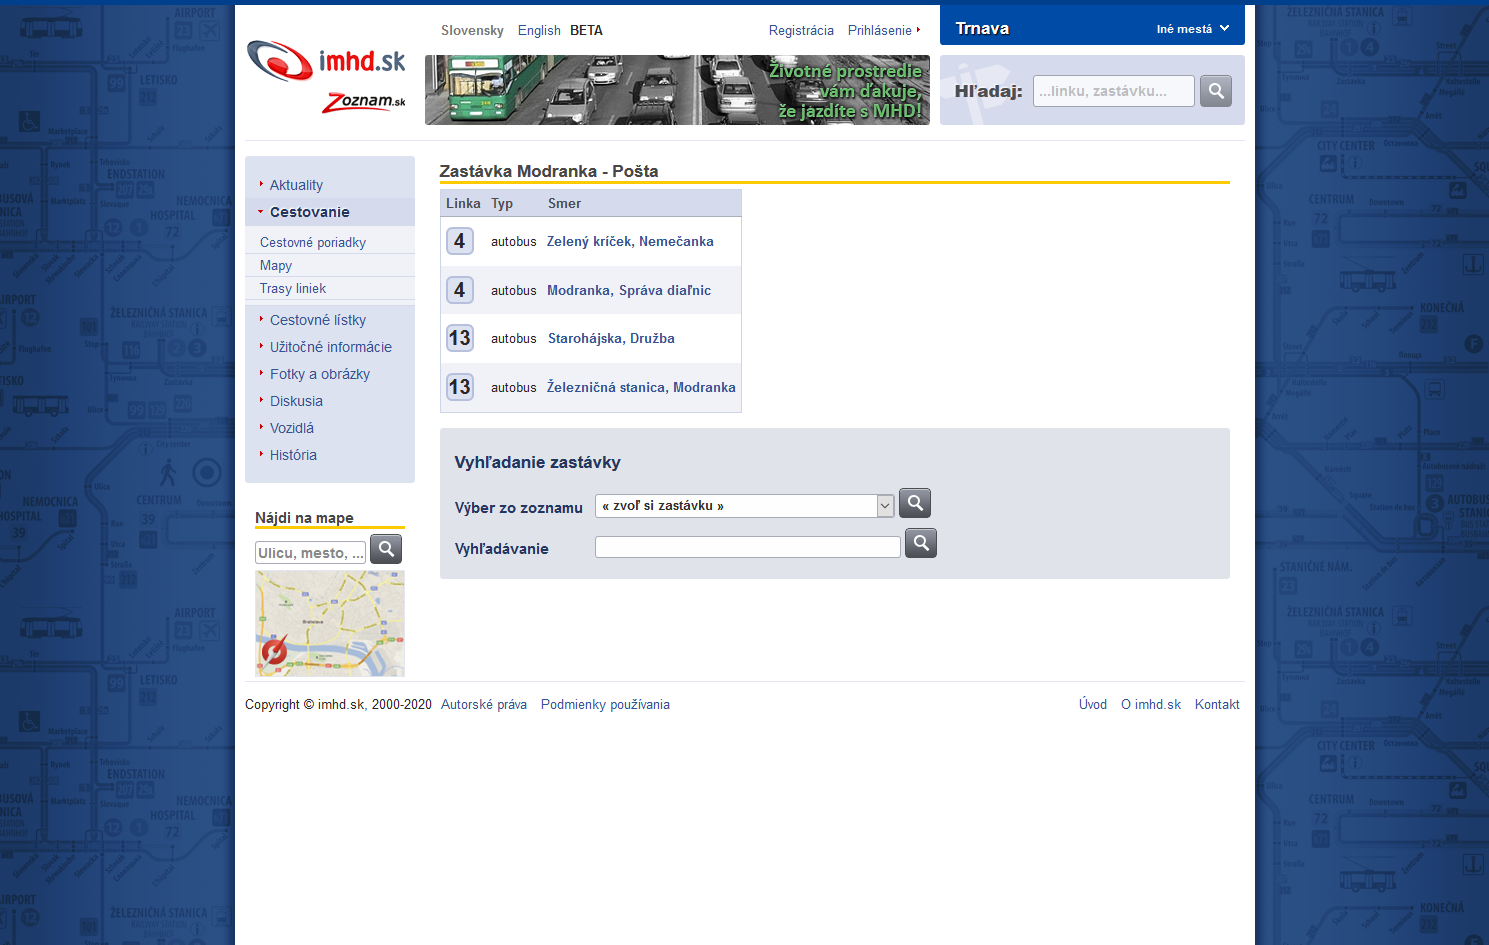Screen dimensions: 1489x945
Task: Open the Železničná stanica, Modranka link
Action: [641, 387]
